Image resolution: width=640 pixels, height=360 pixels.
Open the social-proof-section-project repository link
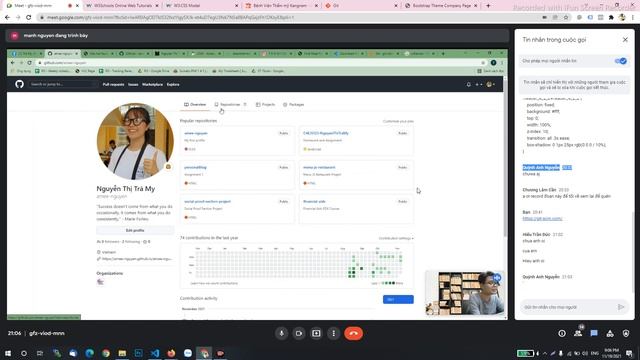(207, 202)
